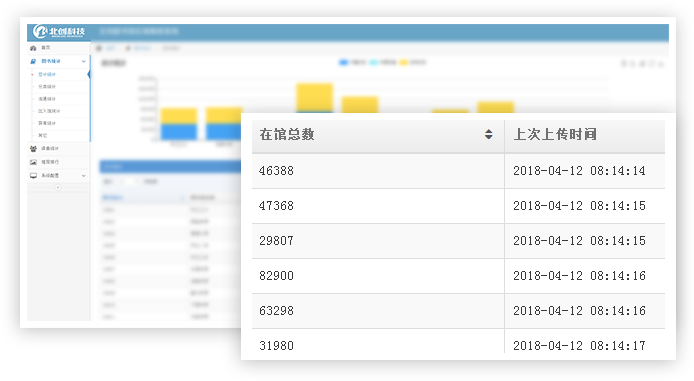
Task: Click the home icon in breadcrumb bar
Action: coord(99,48)
